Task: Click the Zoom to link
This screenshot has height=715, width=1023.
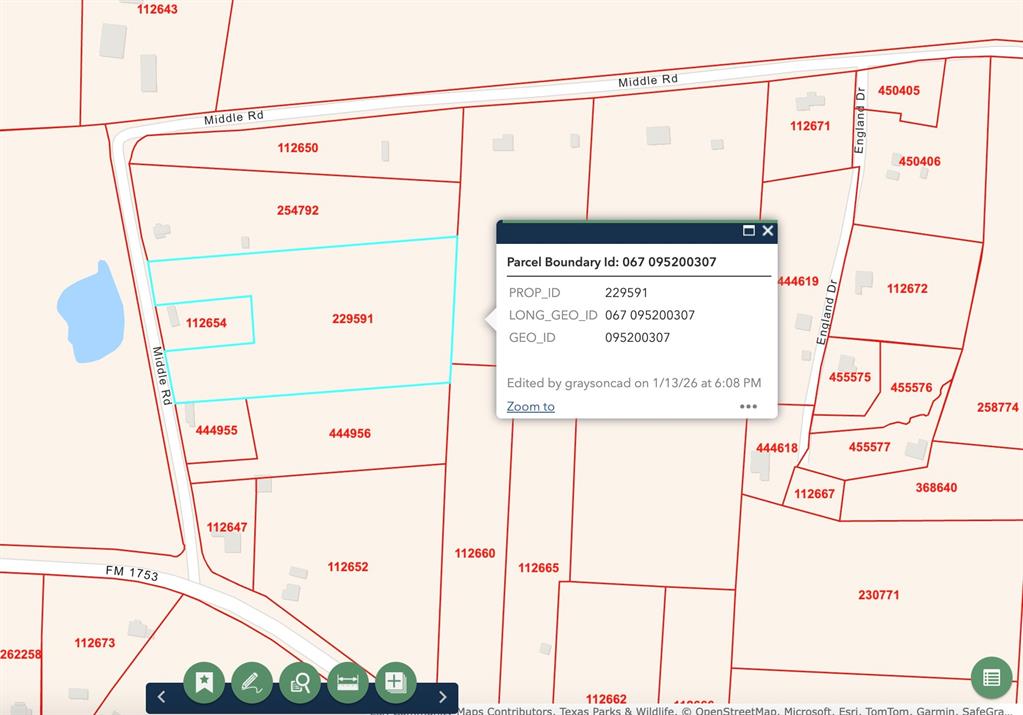Action: [530, 407]
